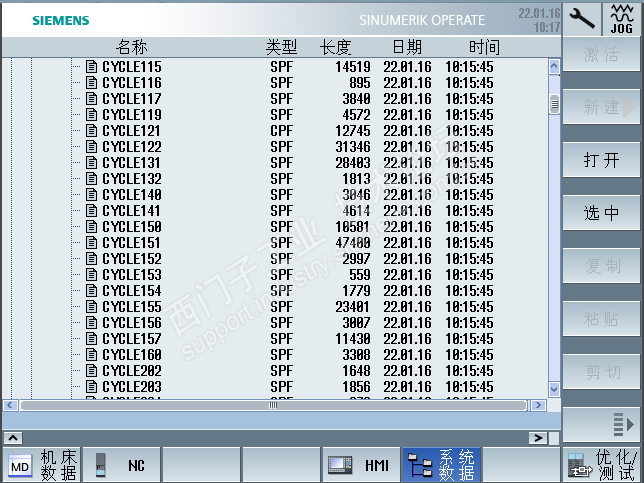Click the 粘贴 (Paste) softkey
Image resolution: width=644 pixels, height=483 pixels.
(601, 319)
